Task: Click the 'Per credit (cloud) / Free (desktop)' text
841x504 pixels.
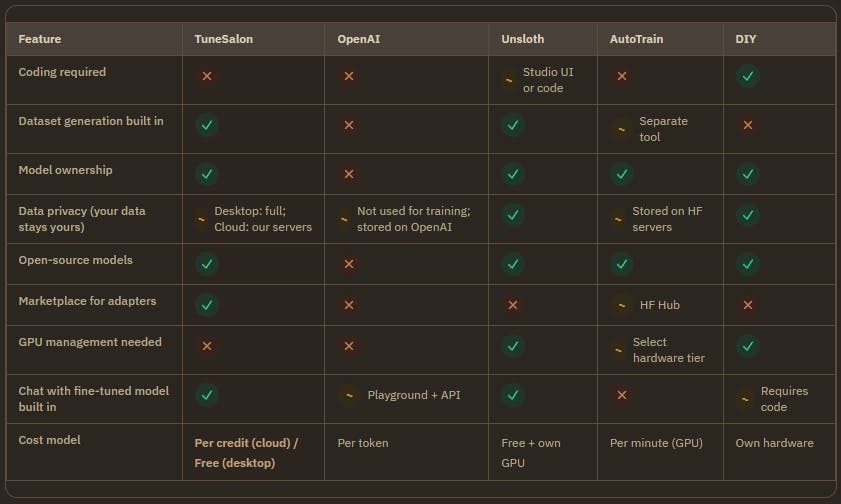Action: tap(247, 453)
